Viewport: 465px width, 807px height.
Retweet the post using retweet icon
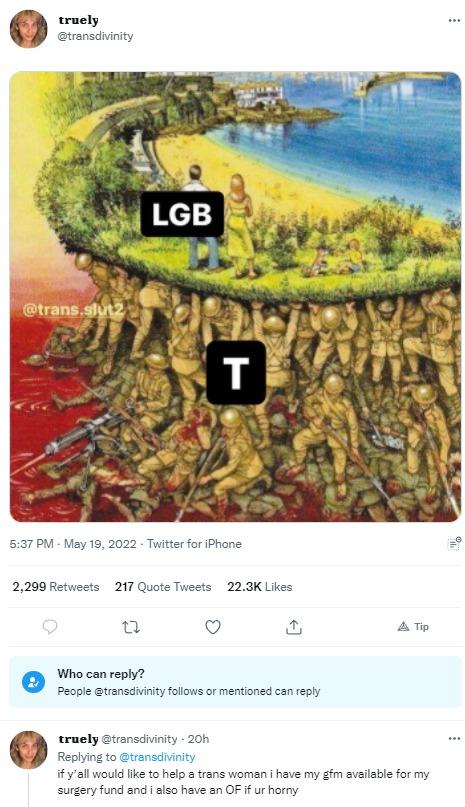[x=131, y=627]
